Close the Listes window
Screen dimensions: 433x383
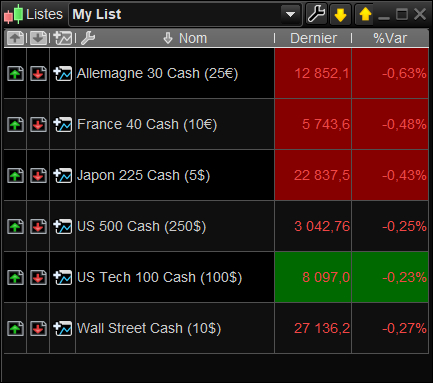pos(420,14)
